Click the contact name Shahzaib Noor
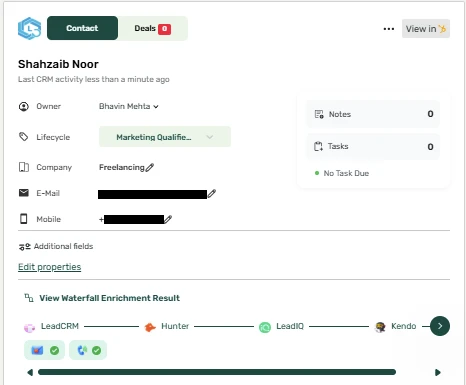The image size is (466, 385). click(x=58, y=64)
